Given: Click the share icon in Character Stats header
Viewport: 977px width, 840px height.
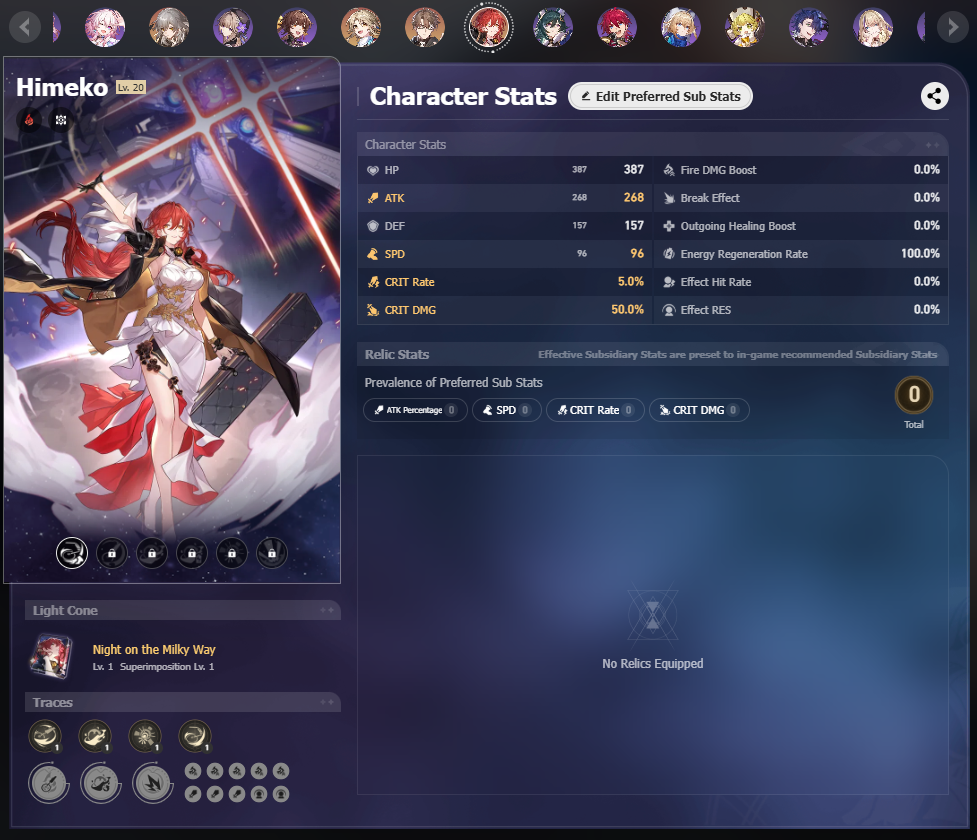Looking at the screenshot, I should [935, 96].
